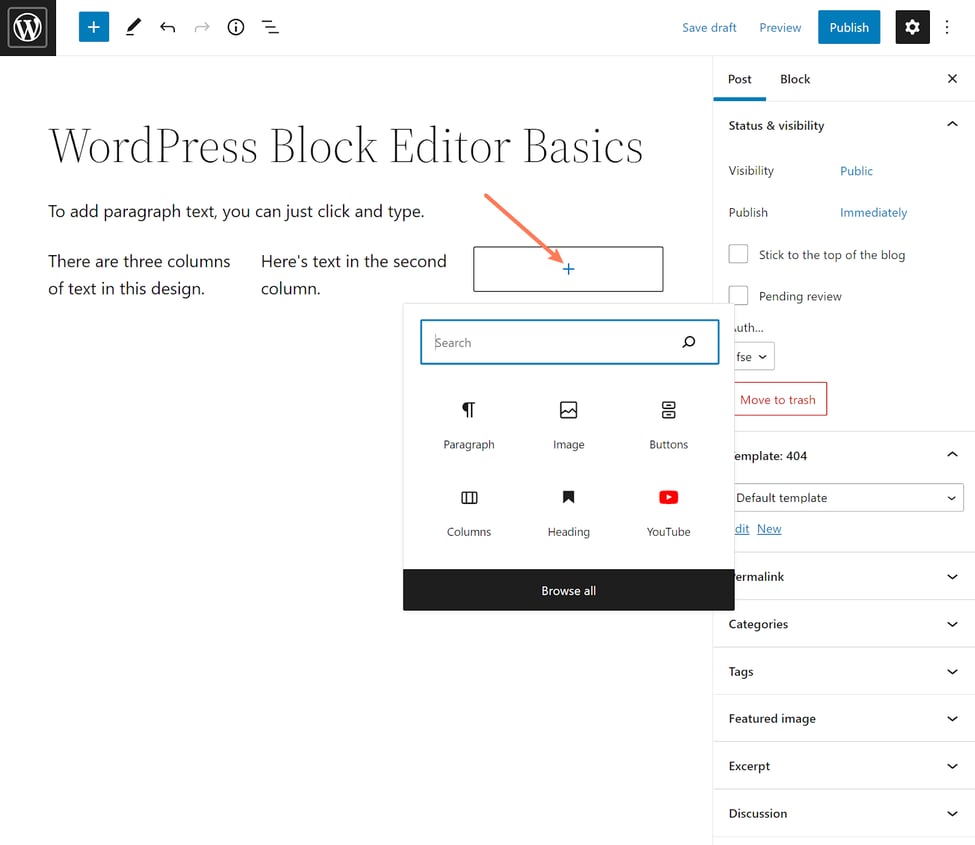Enable Stick to the top of the blog

(x=738, y=254)
